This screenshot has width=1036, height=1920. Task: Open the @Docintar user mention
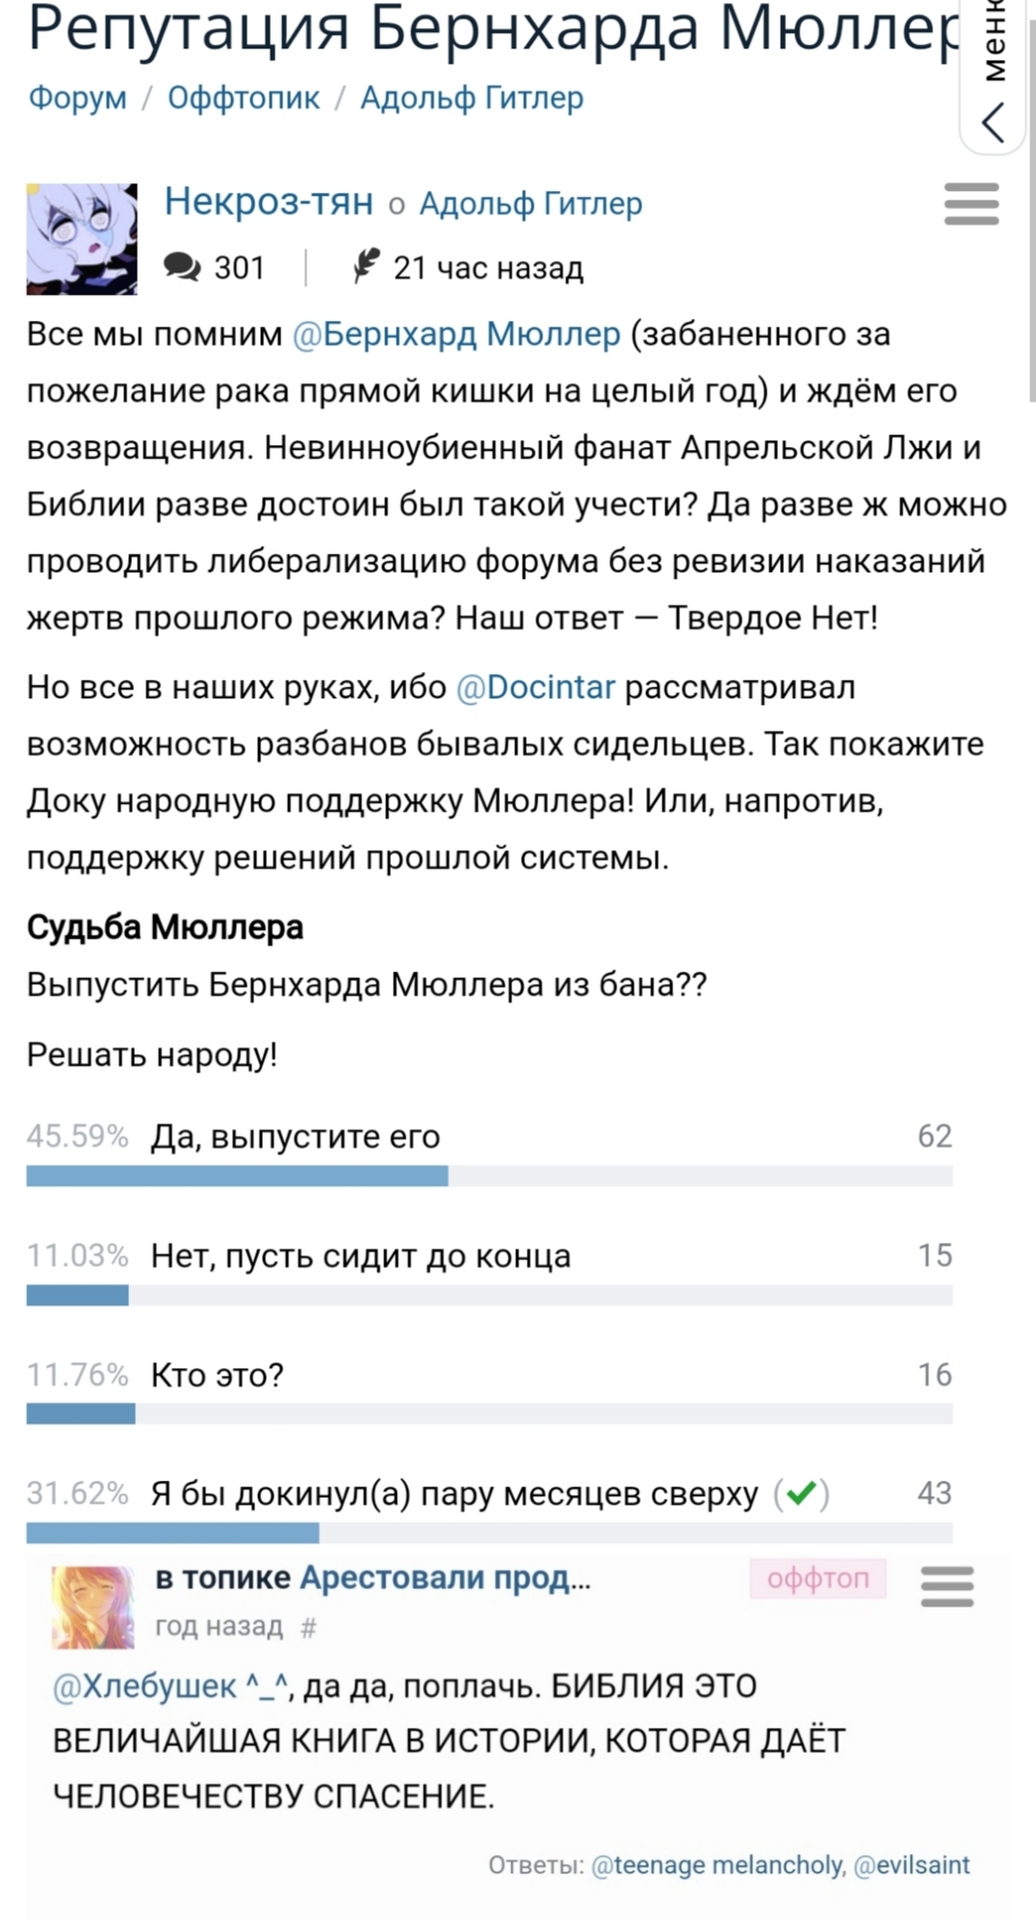point(536,687)
